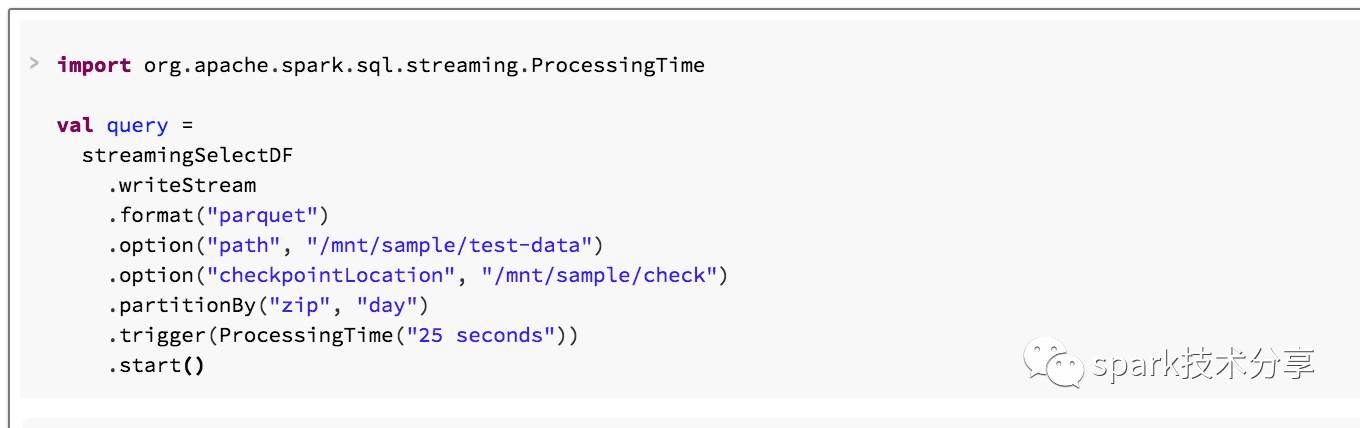The image size is (1360, 428).
Task: Click the .start() call line
Action: (156, 365)
